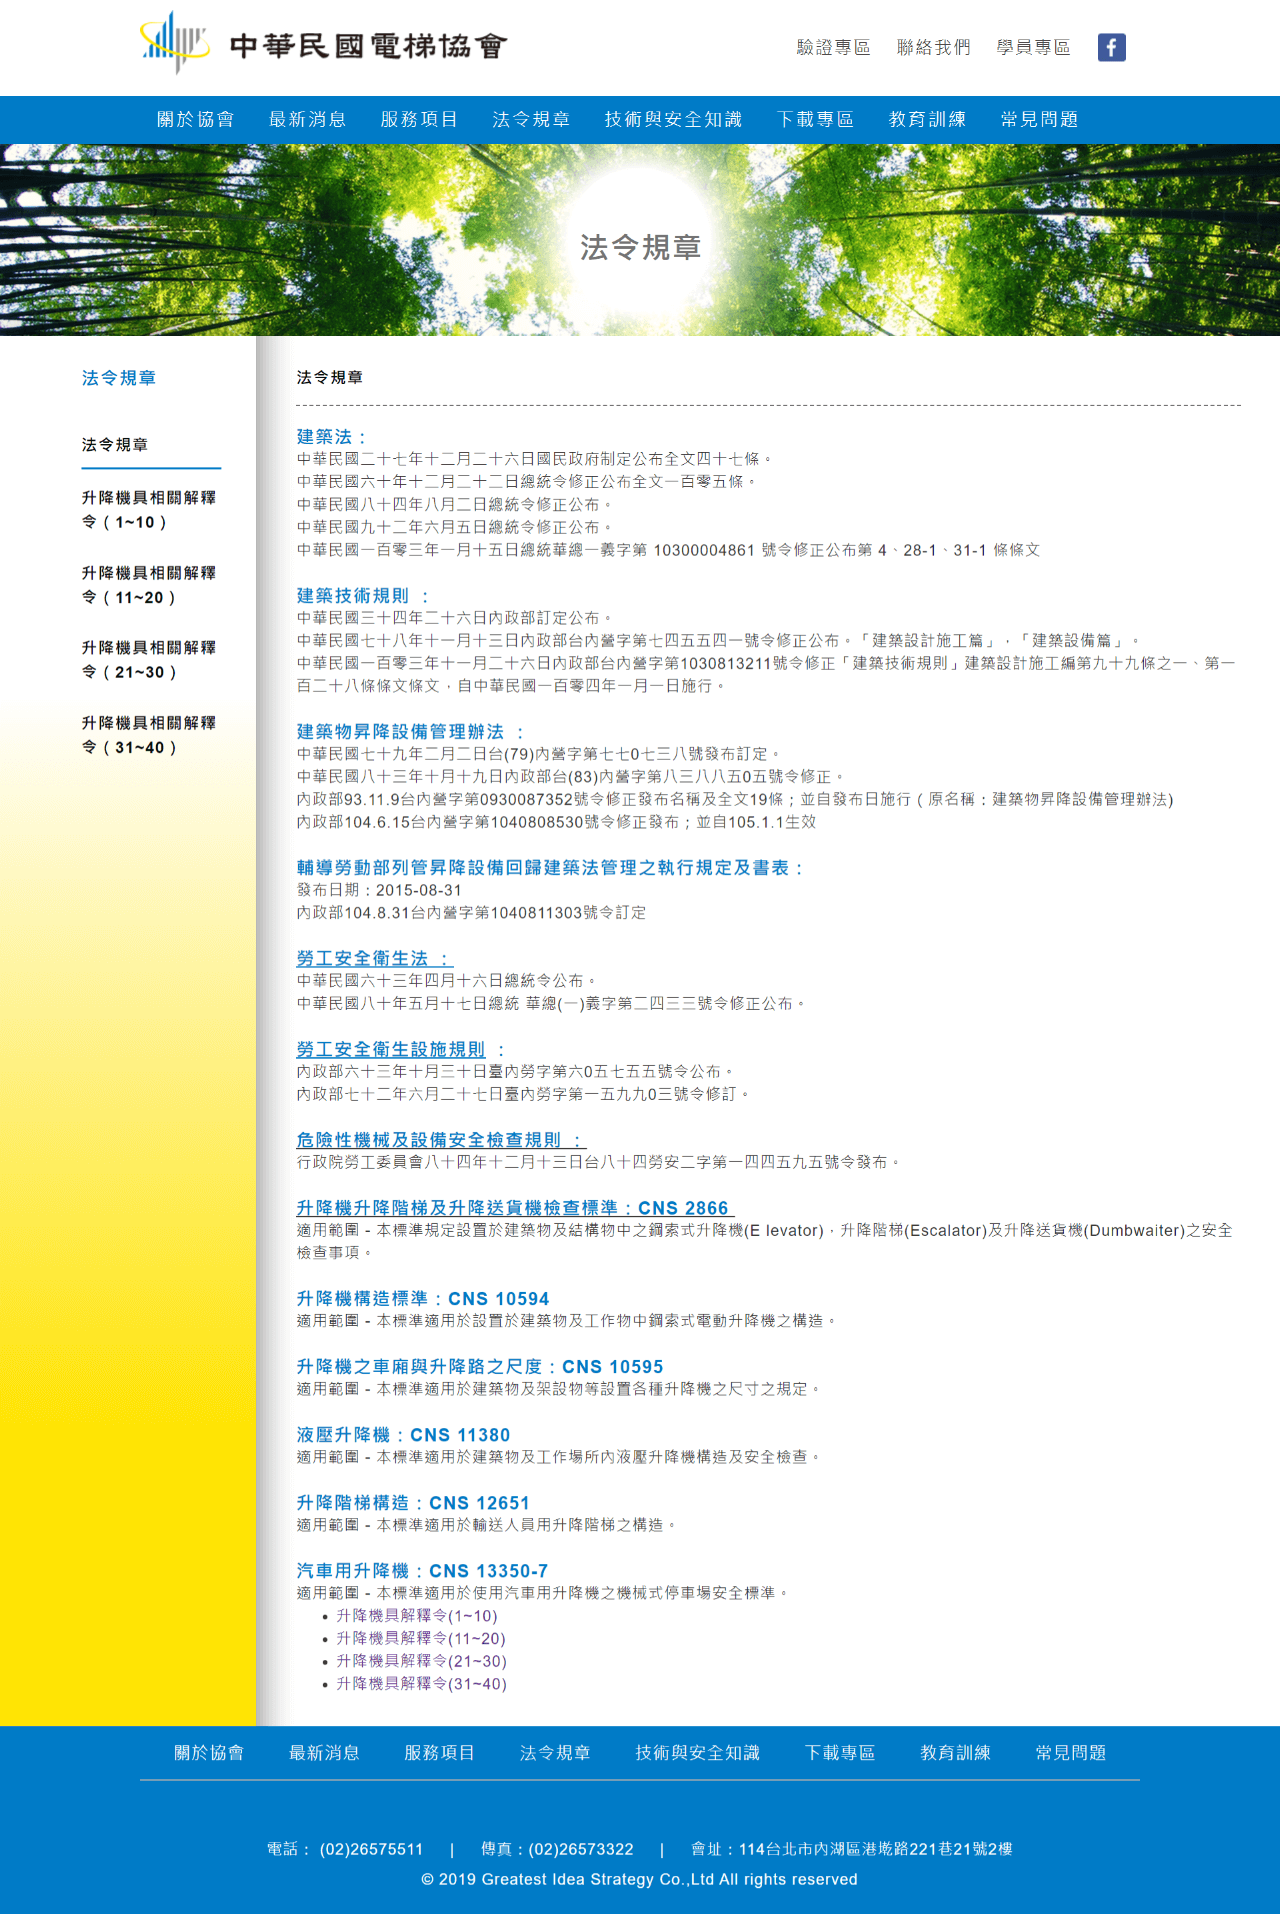
Task: Open 下載專區 in the footer menu
Action: coord(840,1753)
